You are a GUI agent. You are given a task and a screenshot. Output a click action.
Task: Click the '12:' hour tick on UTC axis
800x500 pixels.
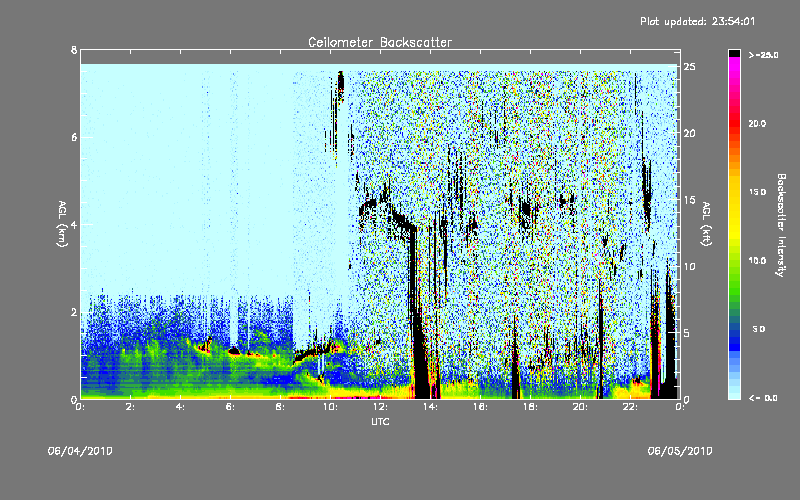click(381, 407)
